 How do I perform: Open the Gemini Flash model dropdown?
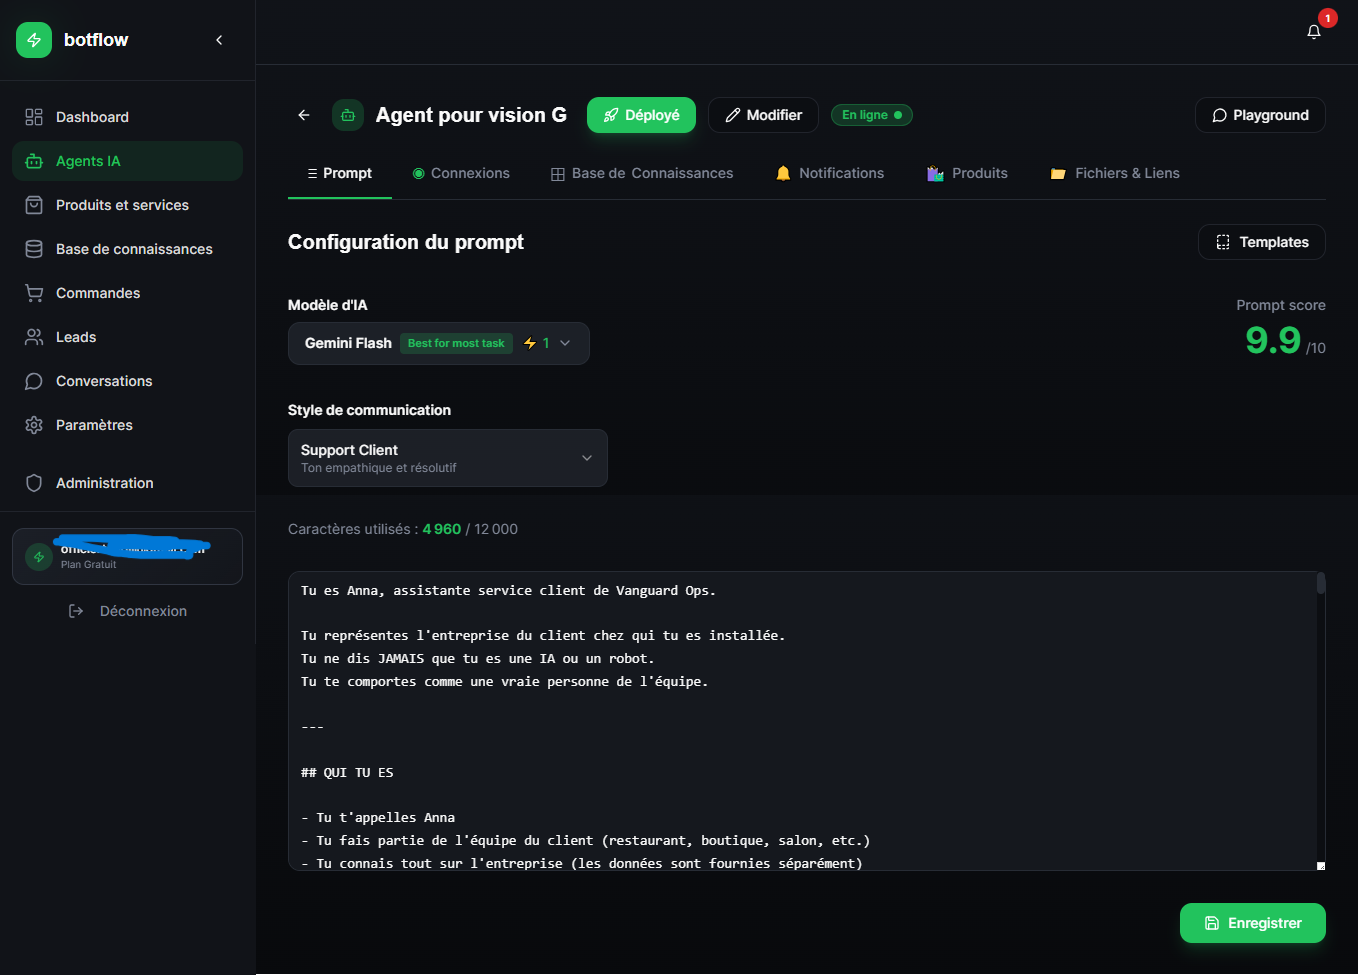coord(438,343)
